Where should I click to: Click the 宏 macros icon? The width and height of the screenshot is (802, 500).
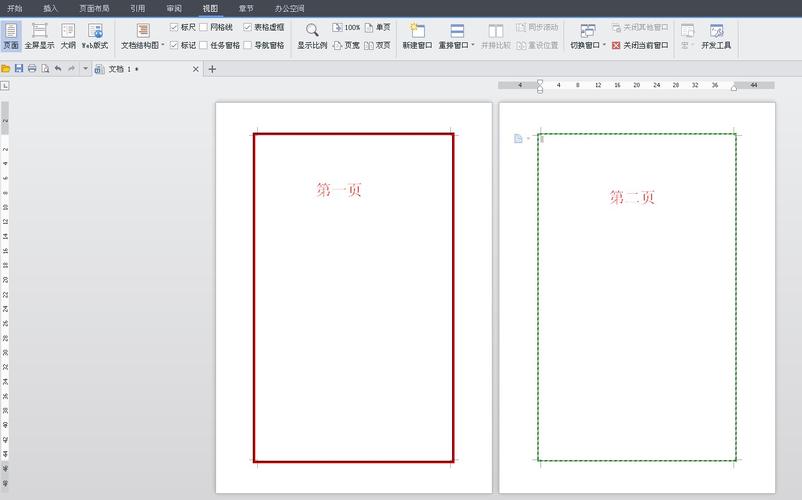point(687,31)
